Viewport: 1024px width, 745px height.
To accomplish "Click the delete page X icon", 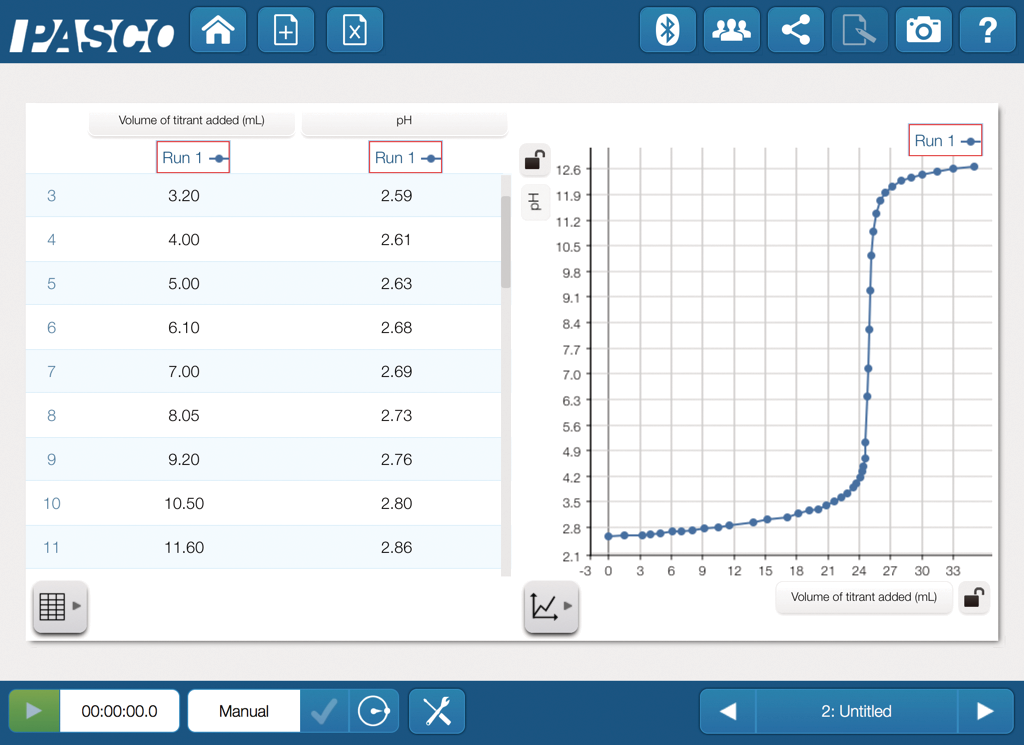I will point(355,31).
